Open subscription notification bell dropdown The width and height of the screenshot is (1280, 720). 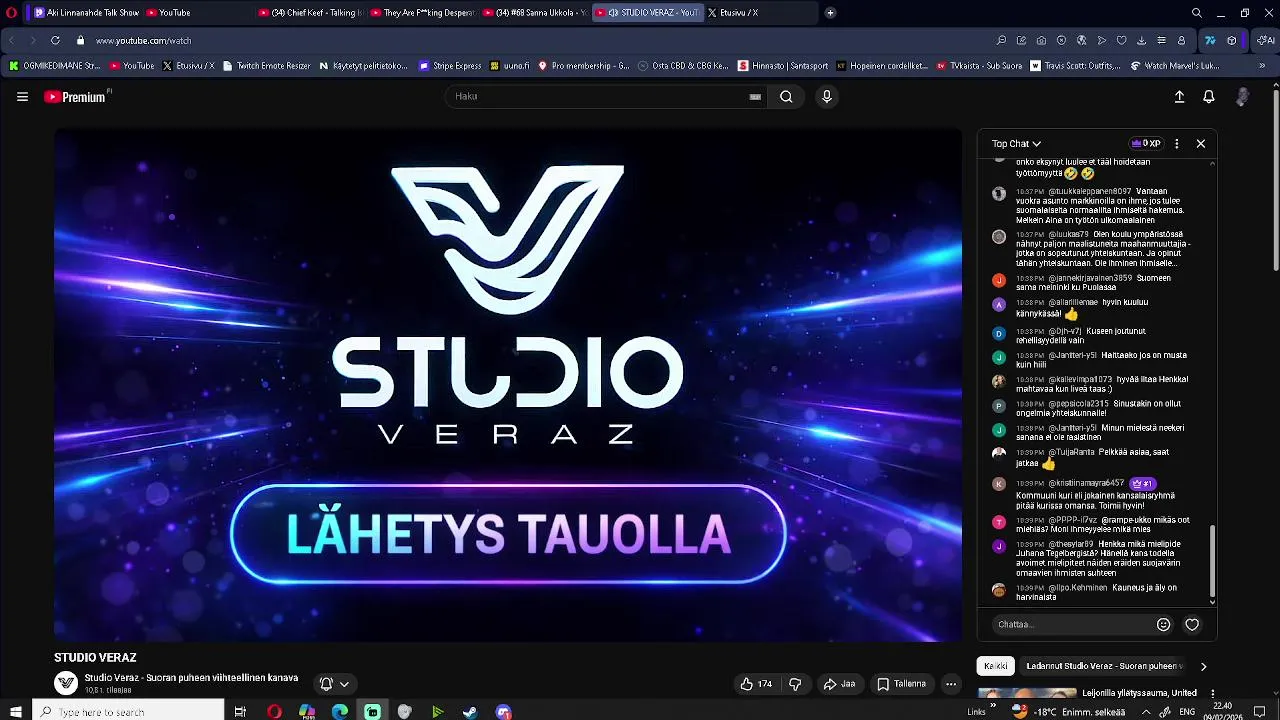tap(334, 684)
